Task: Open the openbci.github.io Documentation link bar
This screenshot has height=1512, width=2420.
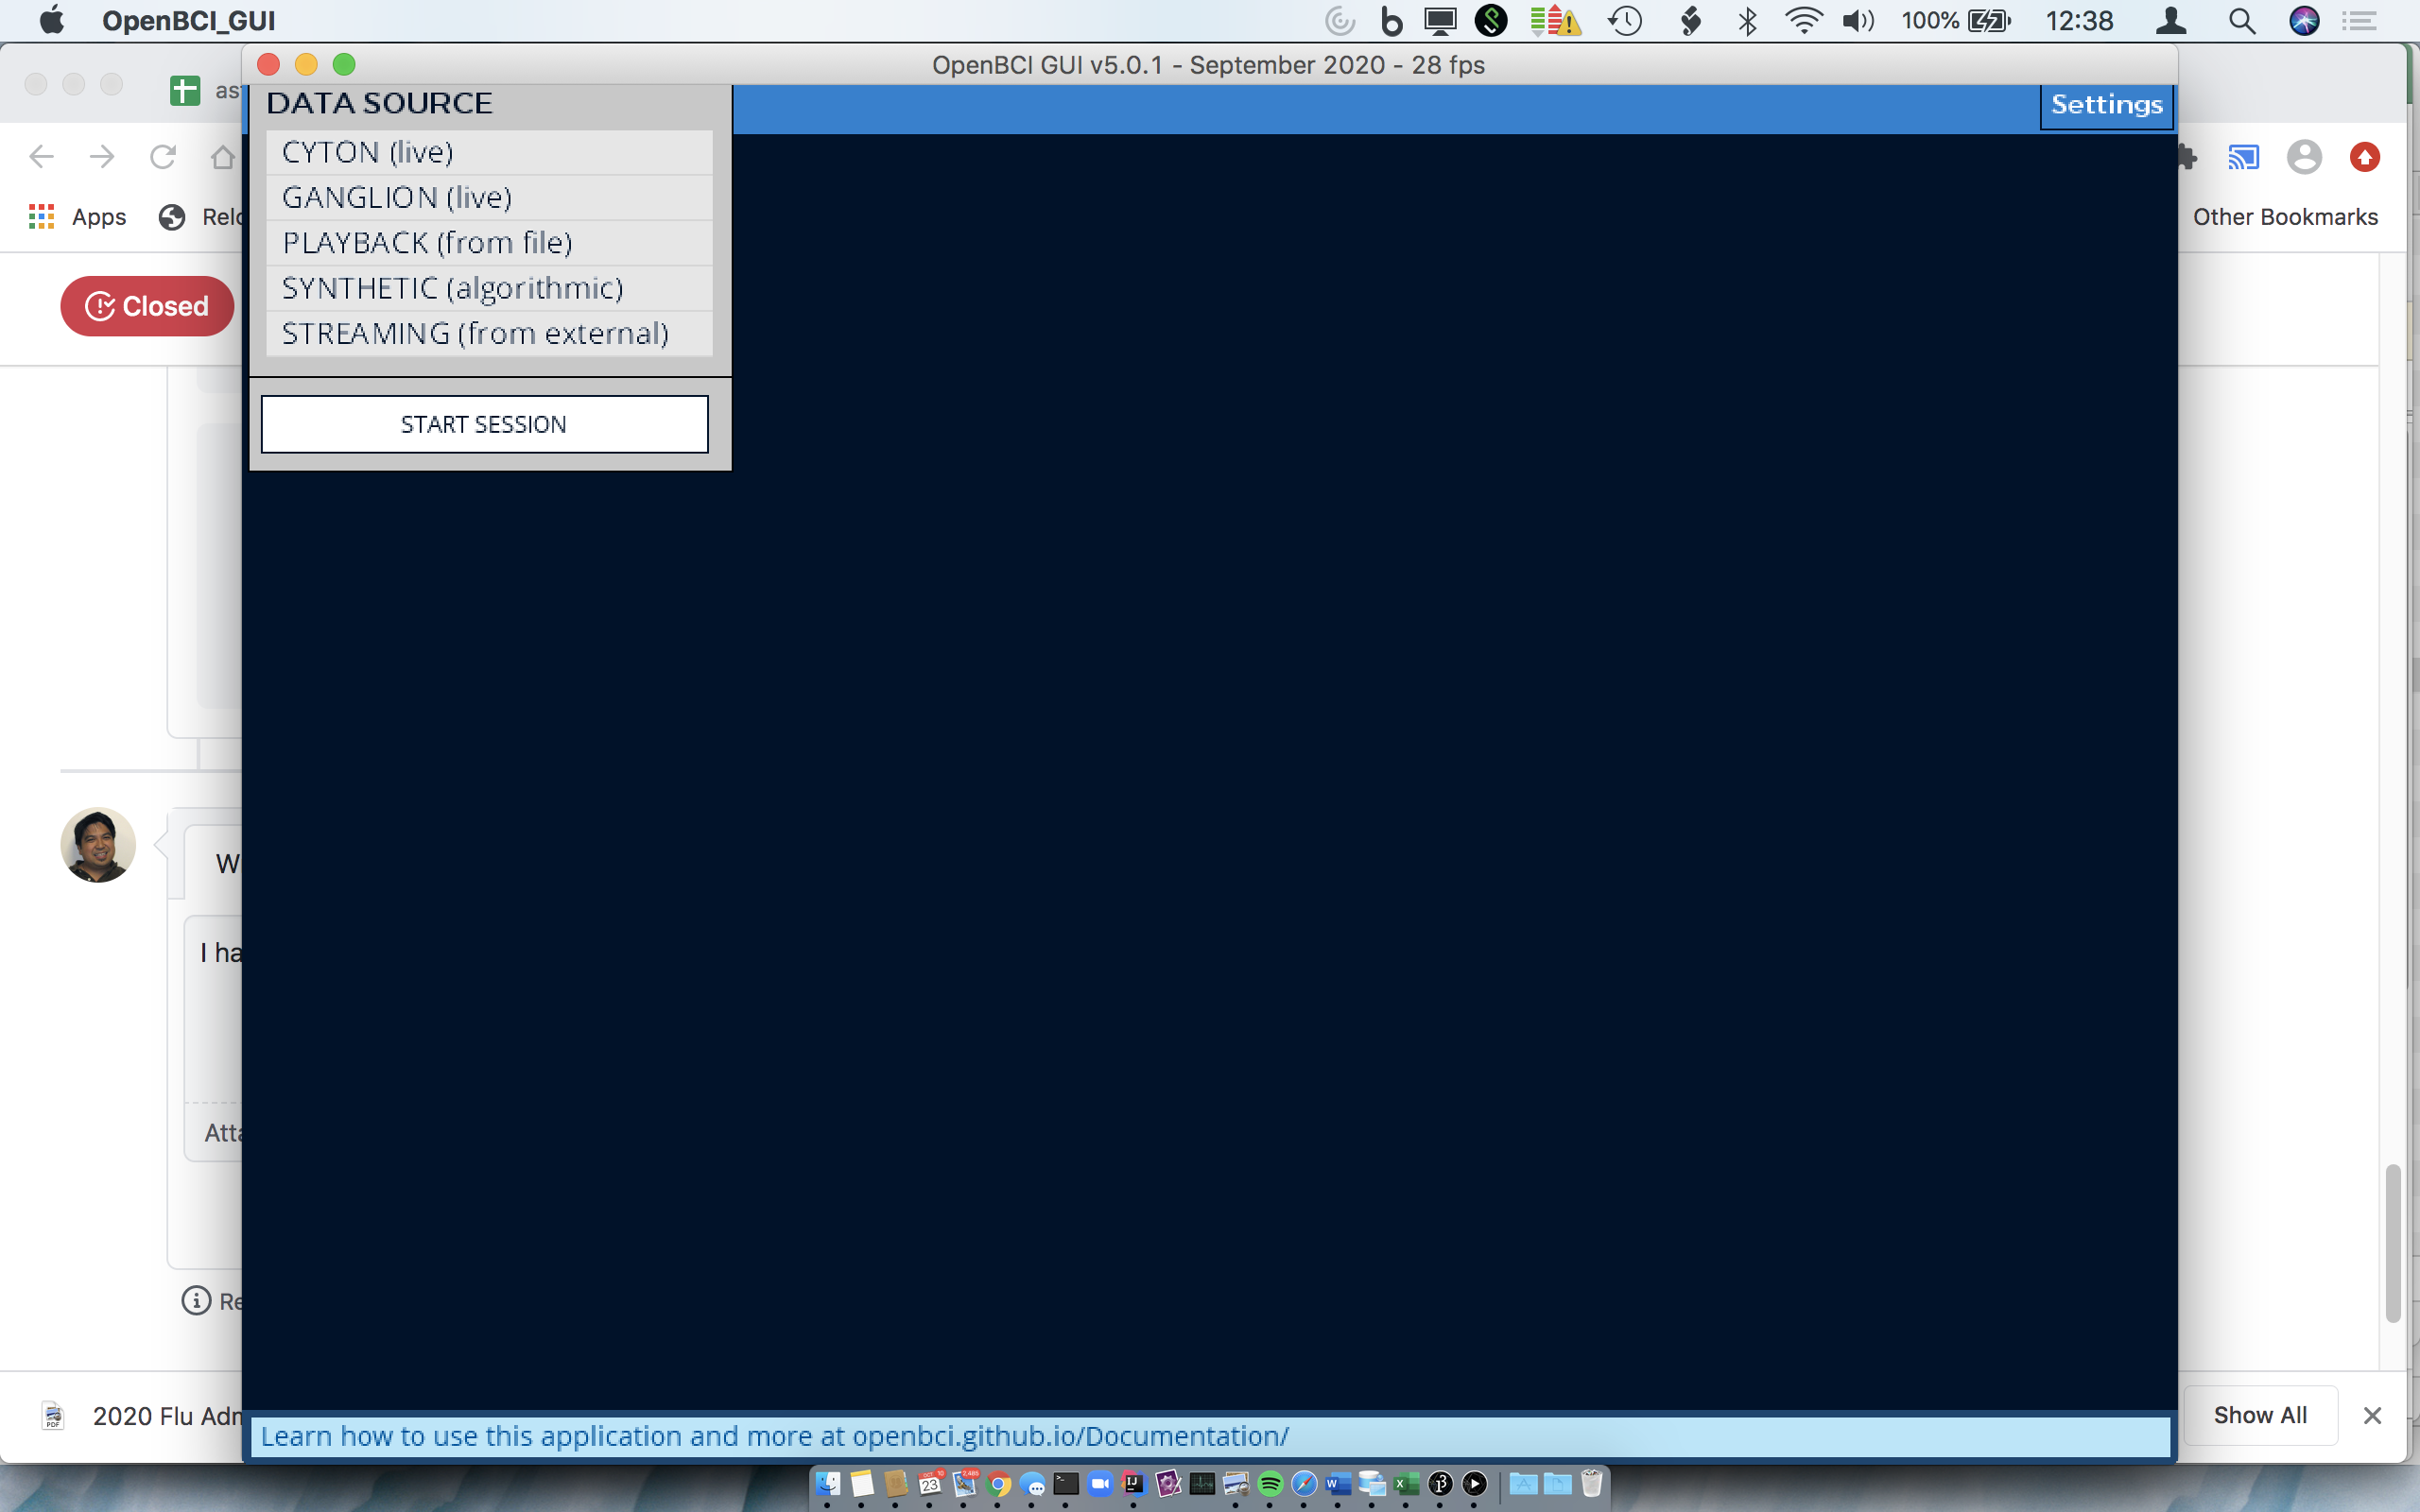Action: point(1210,1436)
